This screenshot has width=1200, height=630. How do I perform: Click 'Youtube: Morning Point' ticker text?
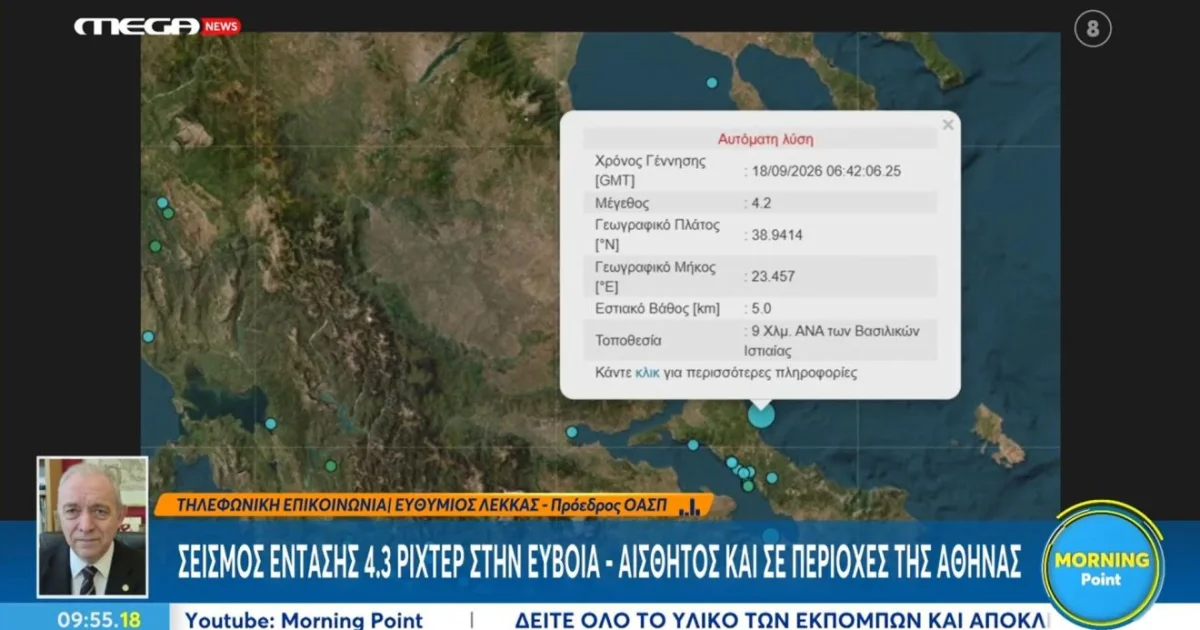304,620
